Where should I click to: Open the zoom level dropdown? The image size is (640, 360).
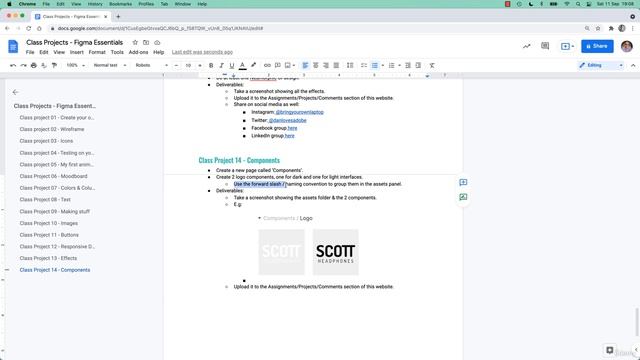76,65
